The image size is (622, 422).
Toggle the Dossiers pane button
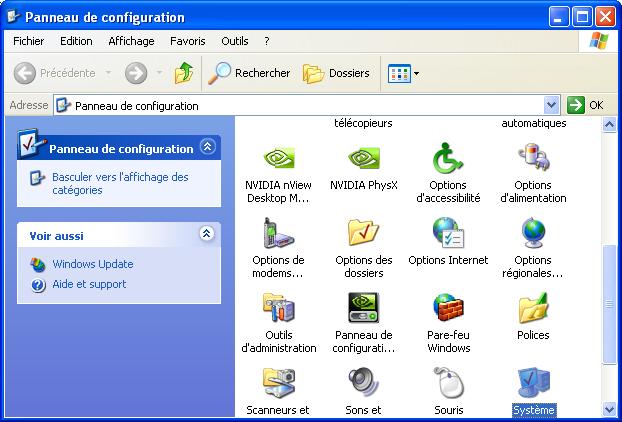336,73
